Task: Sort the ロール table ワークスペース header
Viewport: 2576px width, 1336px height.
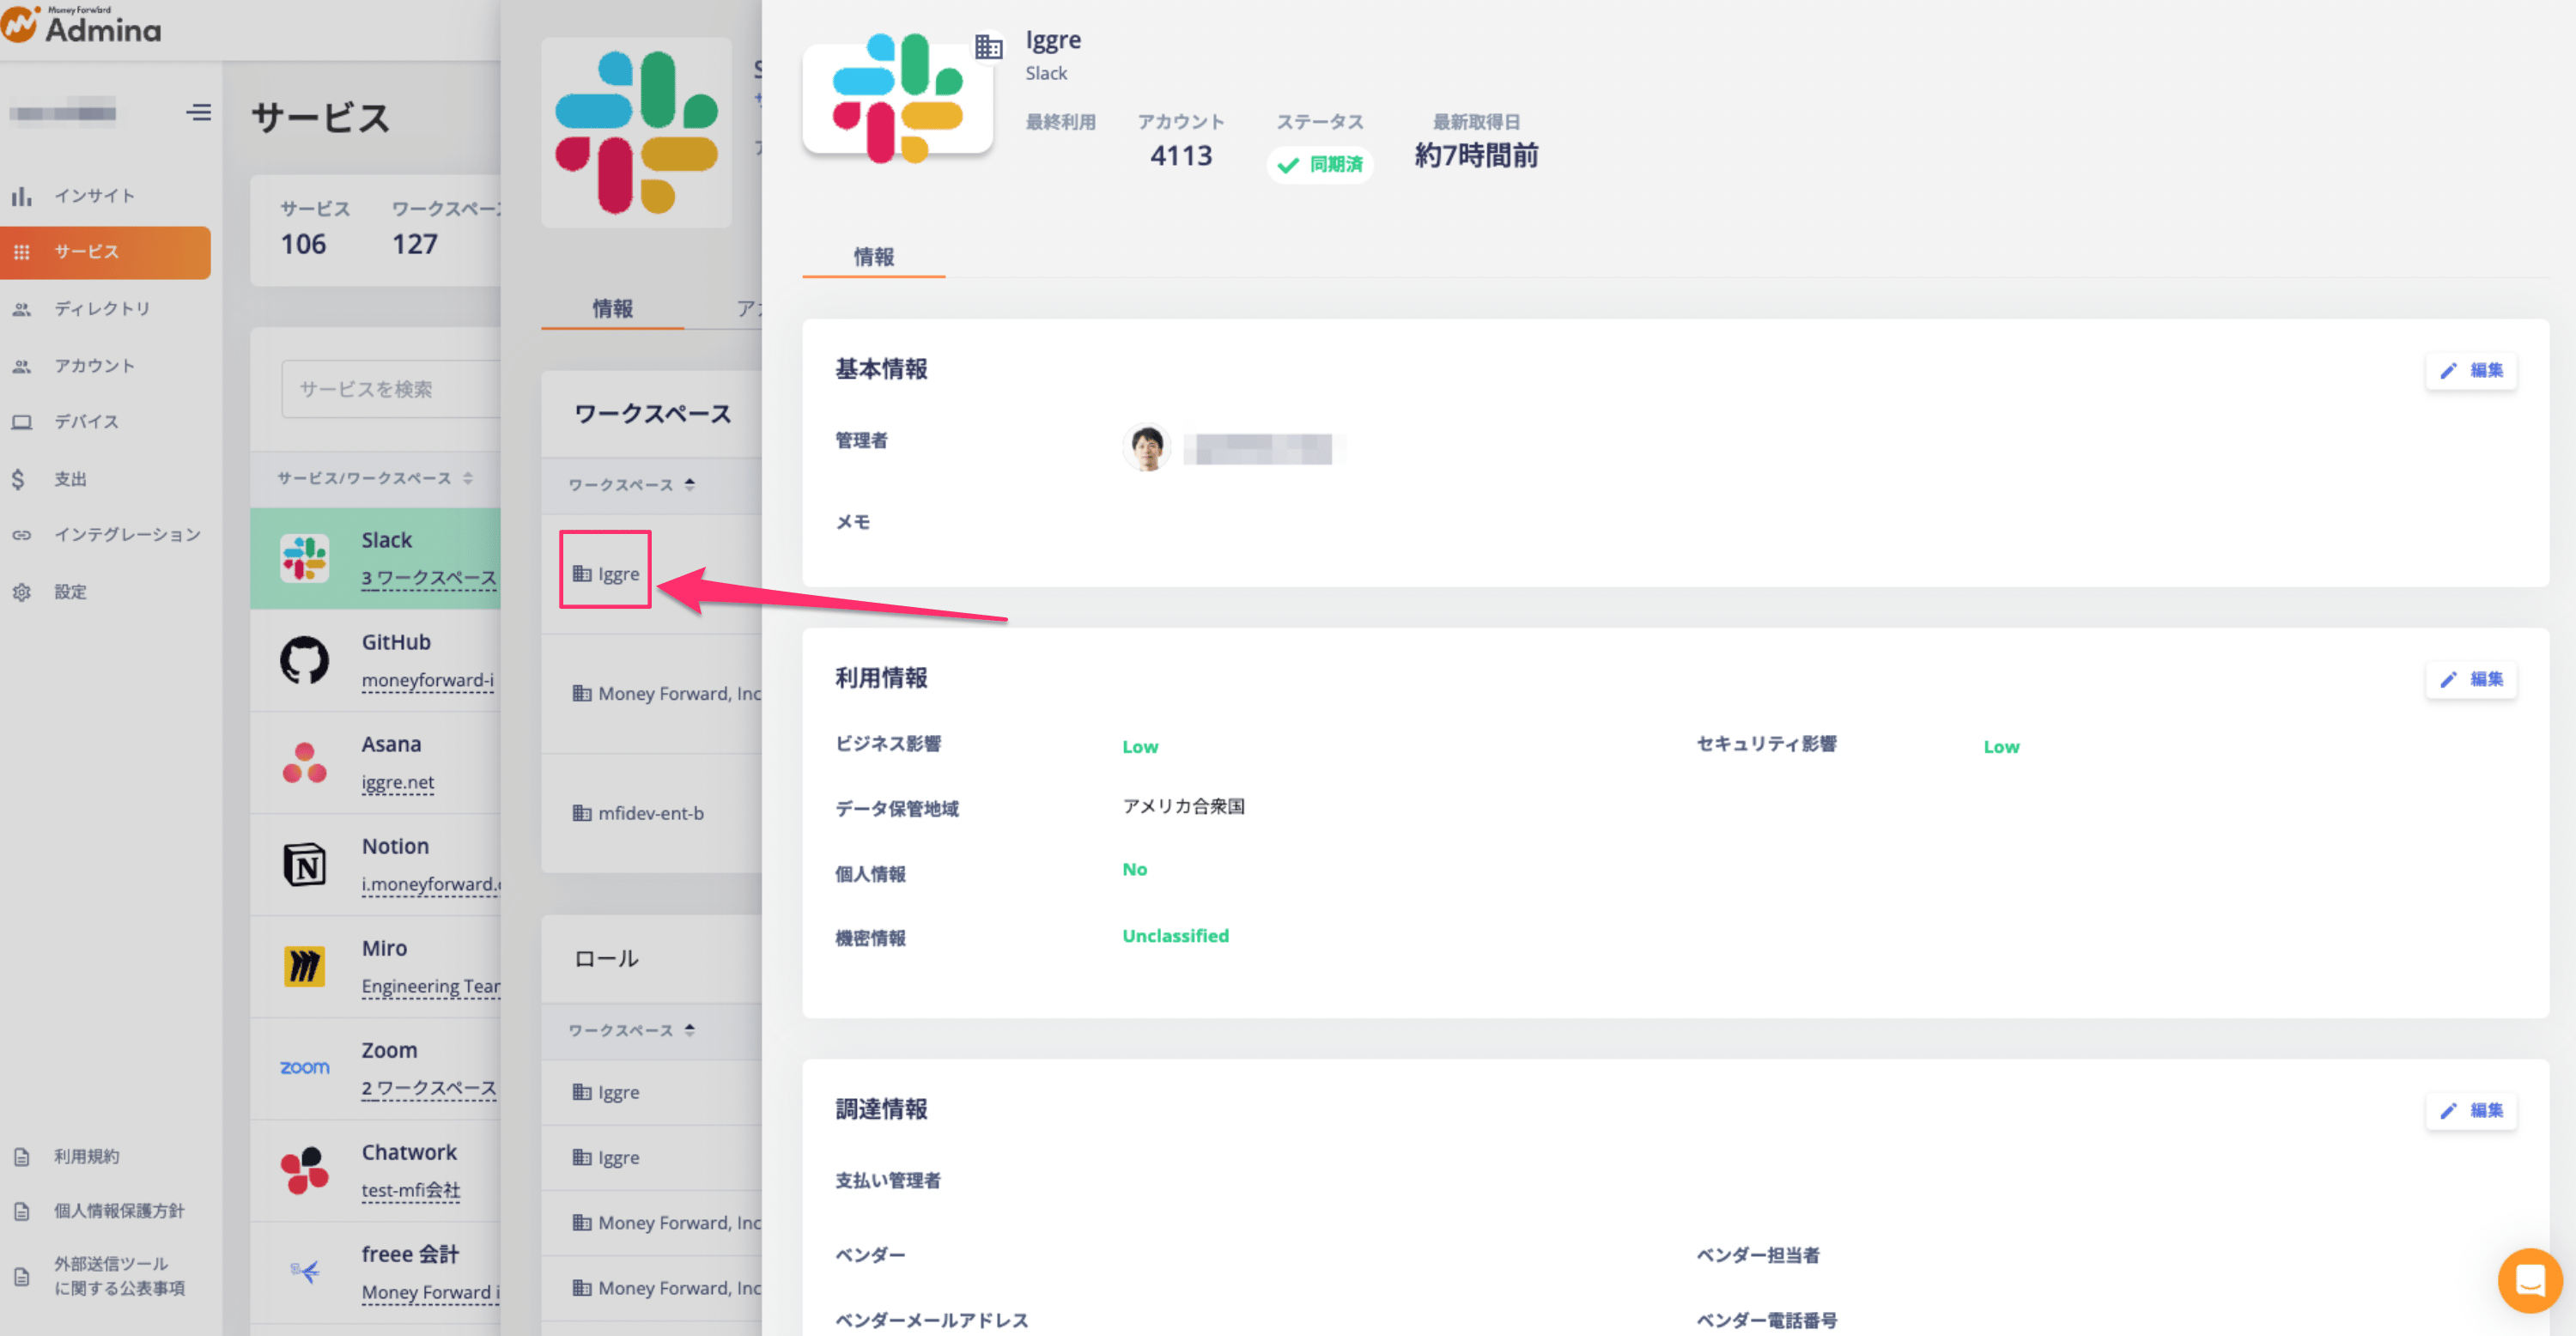Action: point(632,1031)
